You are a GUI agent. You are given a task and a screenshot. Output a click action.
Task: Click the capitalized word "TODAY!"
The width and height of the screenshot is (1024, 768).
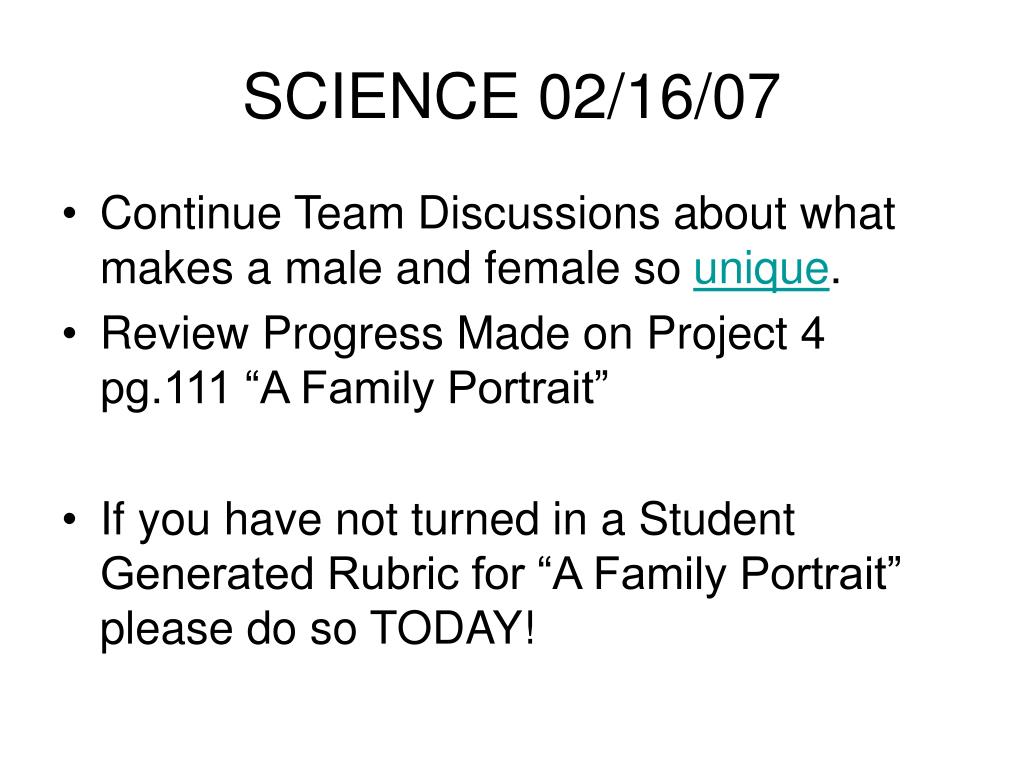click(453, 628)
